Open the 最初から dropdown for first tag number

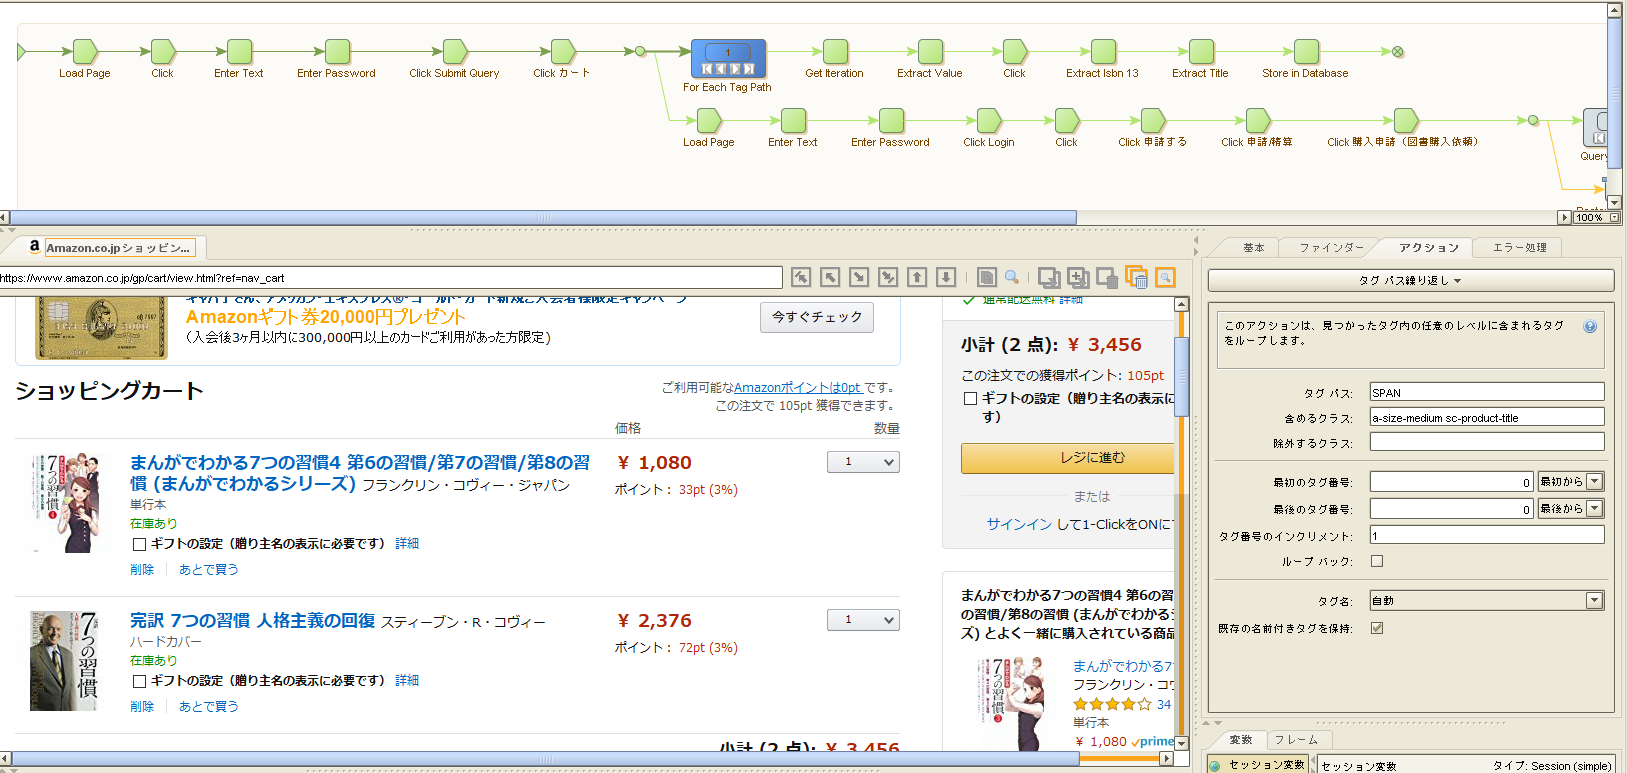[x=1594, y=482]
